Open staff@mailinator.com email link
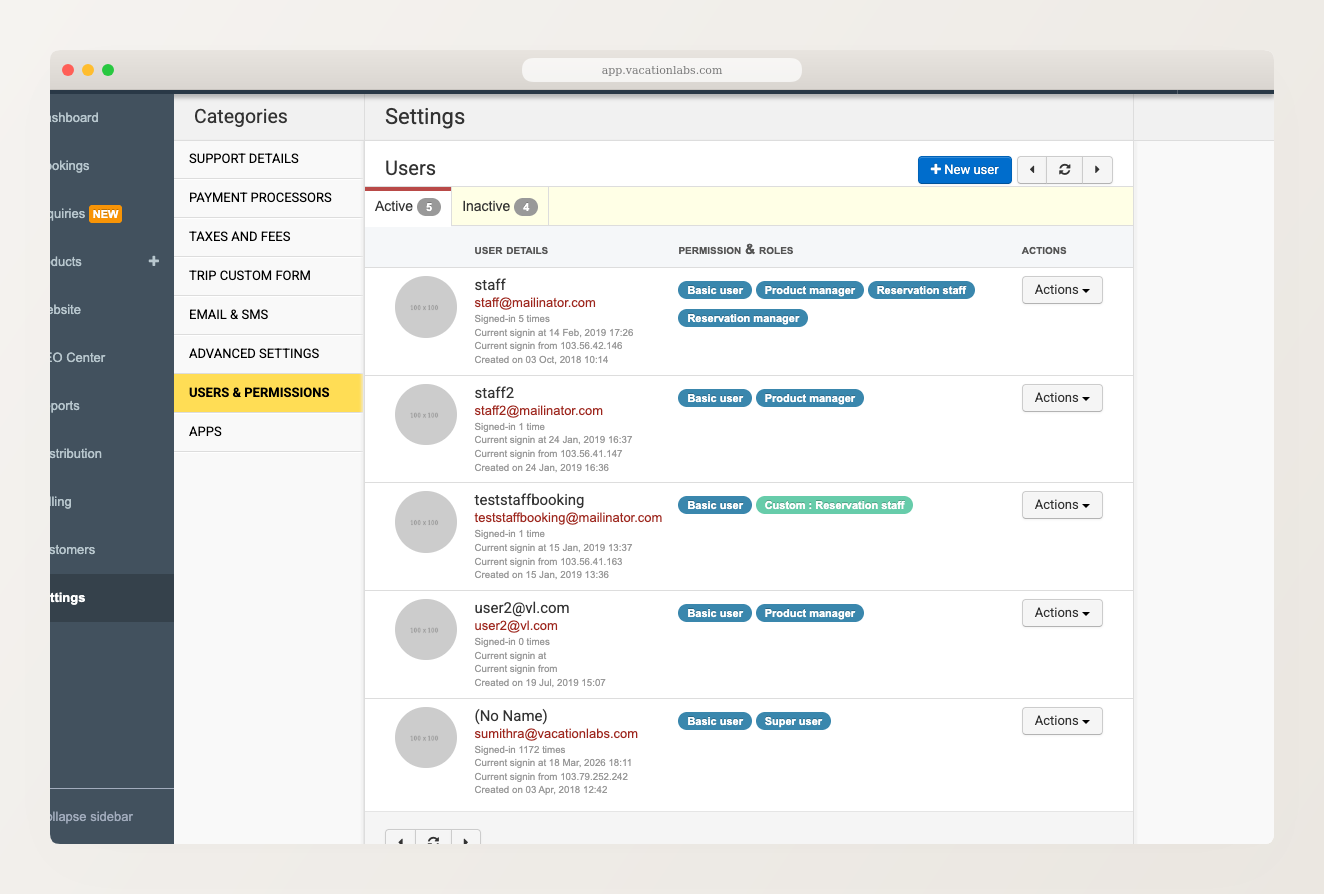Viewport: 1324px width, 894px height. click(534, 302)
